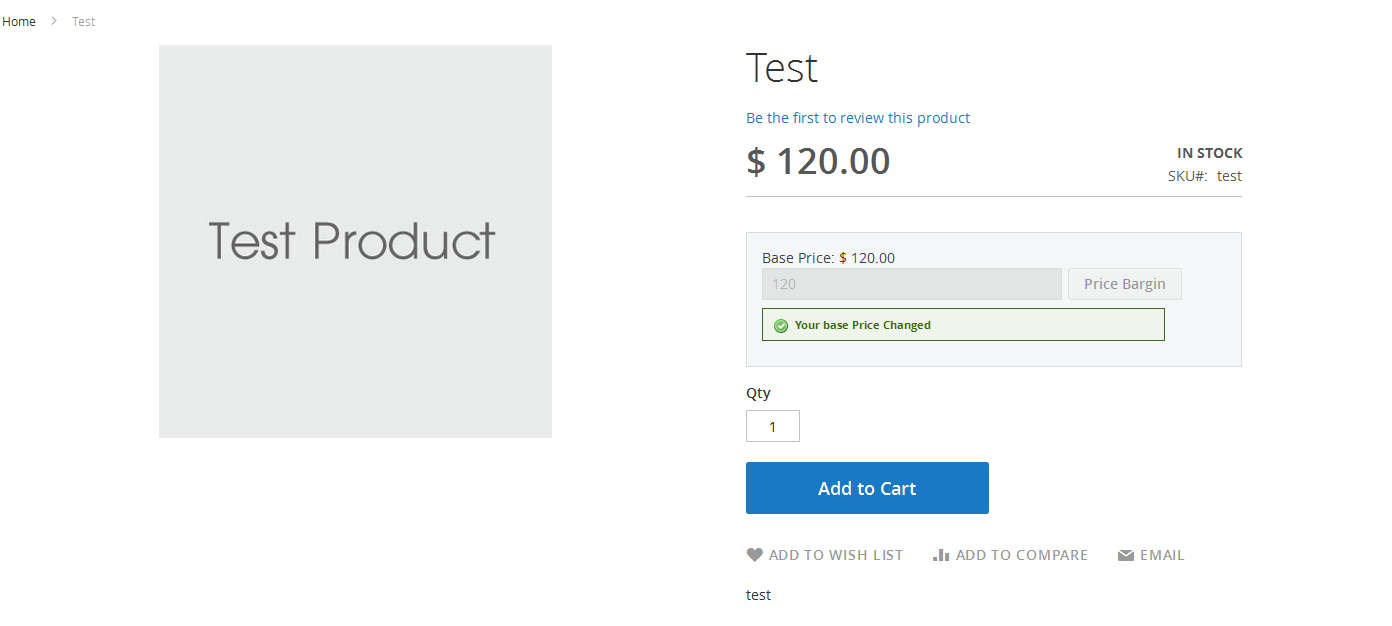Focus the Qty quantity field

(x=772, y=426)
